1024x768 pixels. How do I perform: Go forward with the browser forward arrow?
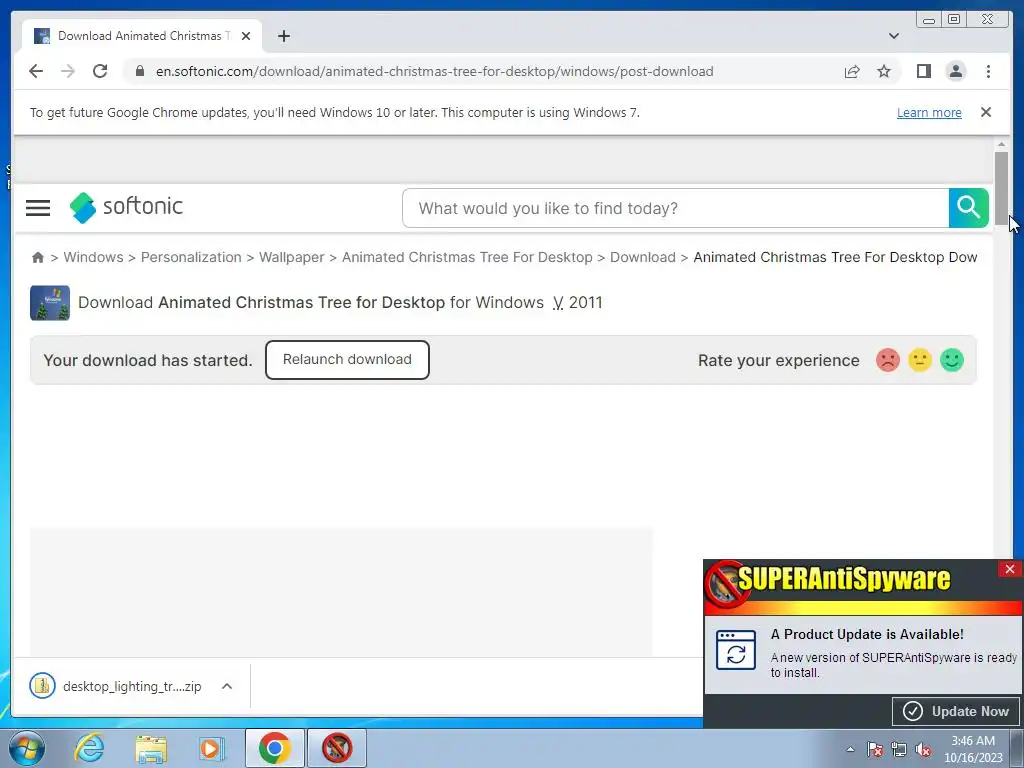[68, 71]
